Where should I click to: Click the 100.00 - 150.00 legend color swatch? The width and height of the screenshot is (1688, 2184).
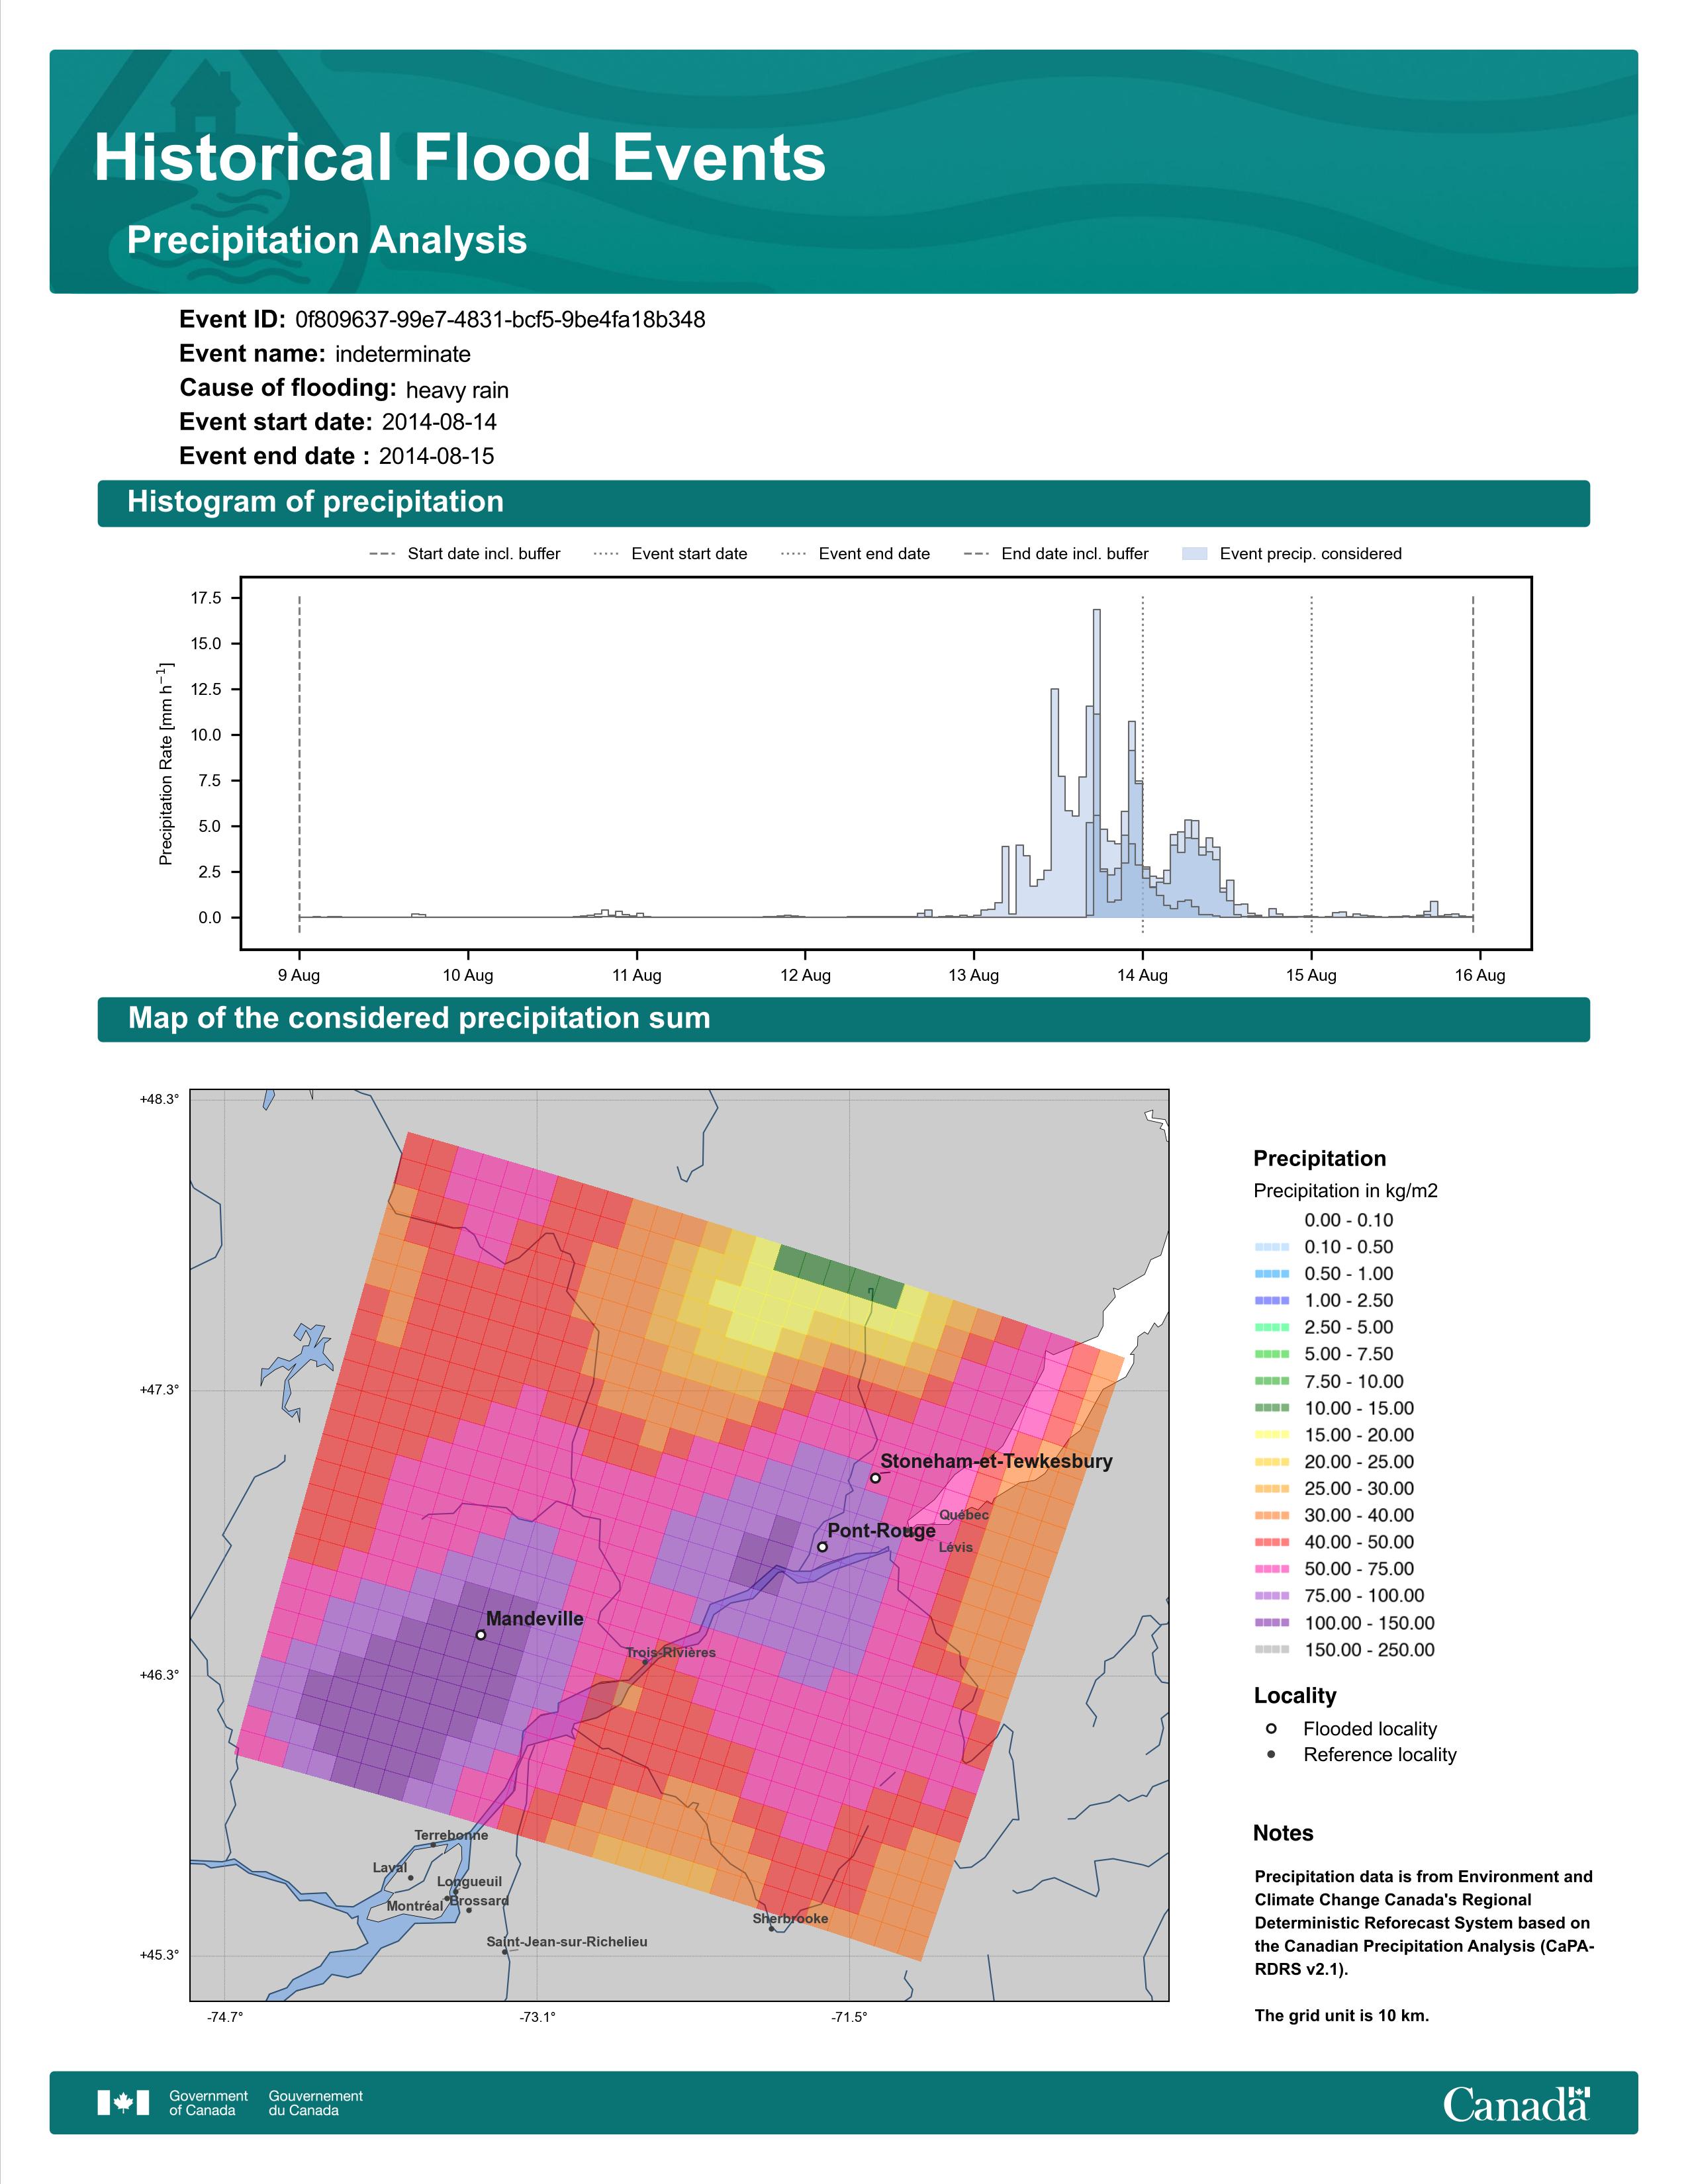pos(1271,1623)
